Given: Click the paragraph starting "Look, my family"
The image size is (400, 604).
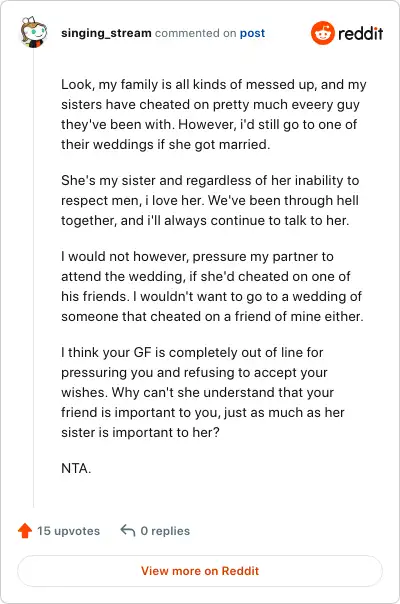Looking at the screenshot, I should (x=213, y=114).
